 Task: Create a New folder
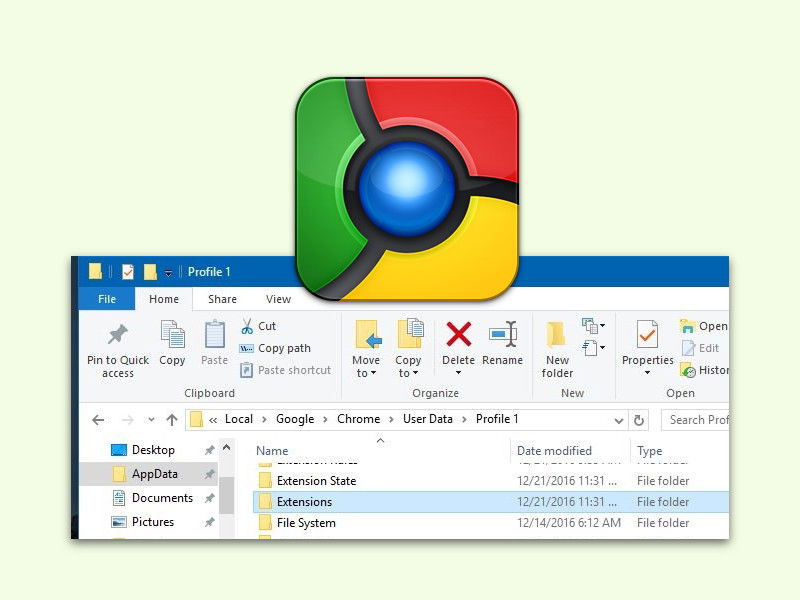557,349
